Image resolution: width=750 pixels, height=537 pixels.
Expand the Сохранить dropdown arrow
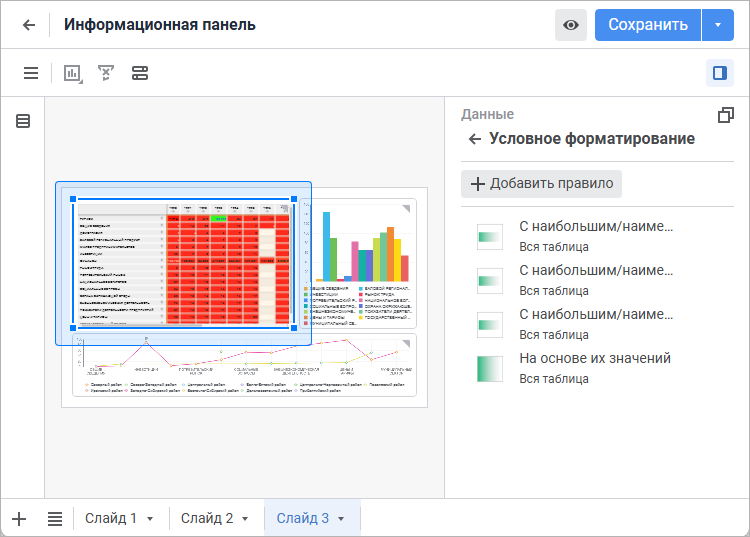(718, 25)
